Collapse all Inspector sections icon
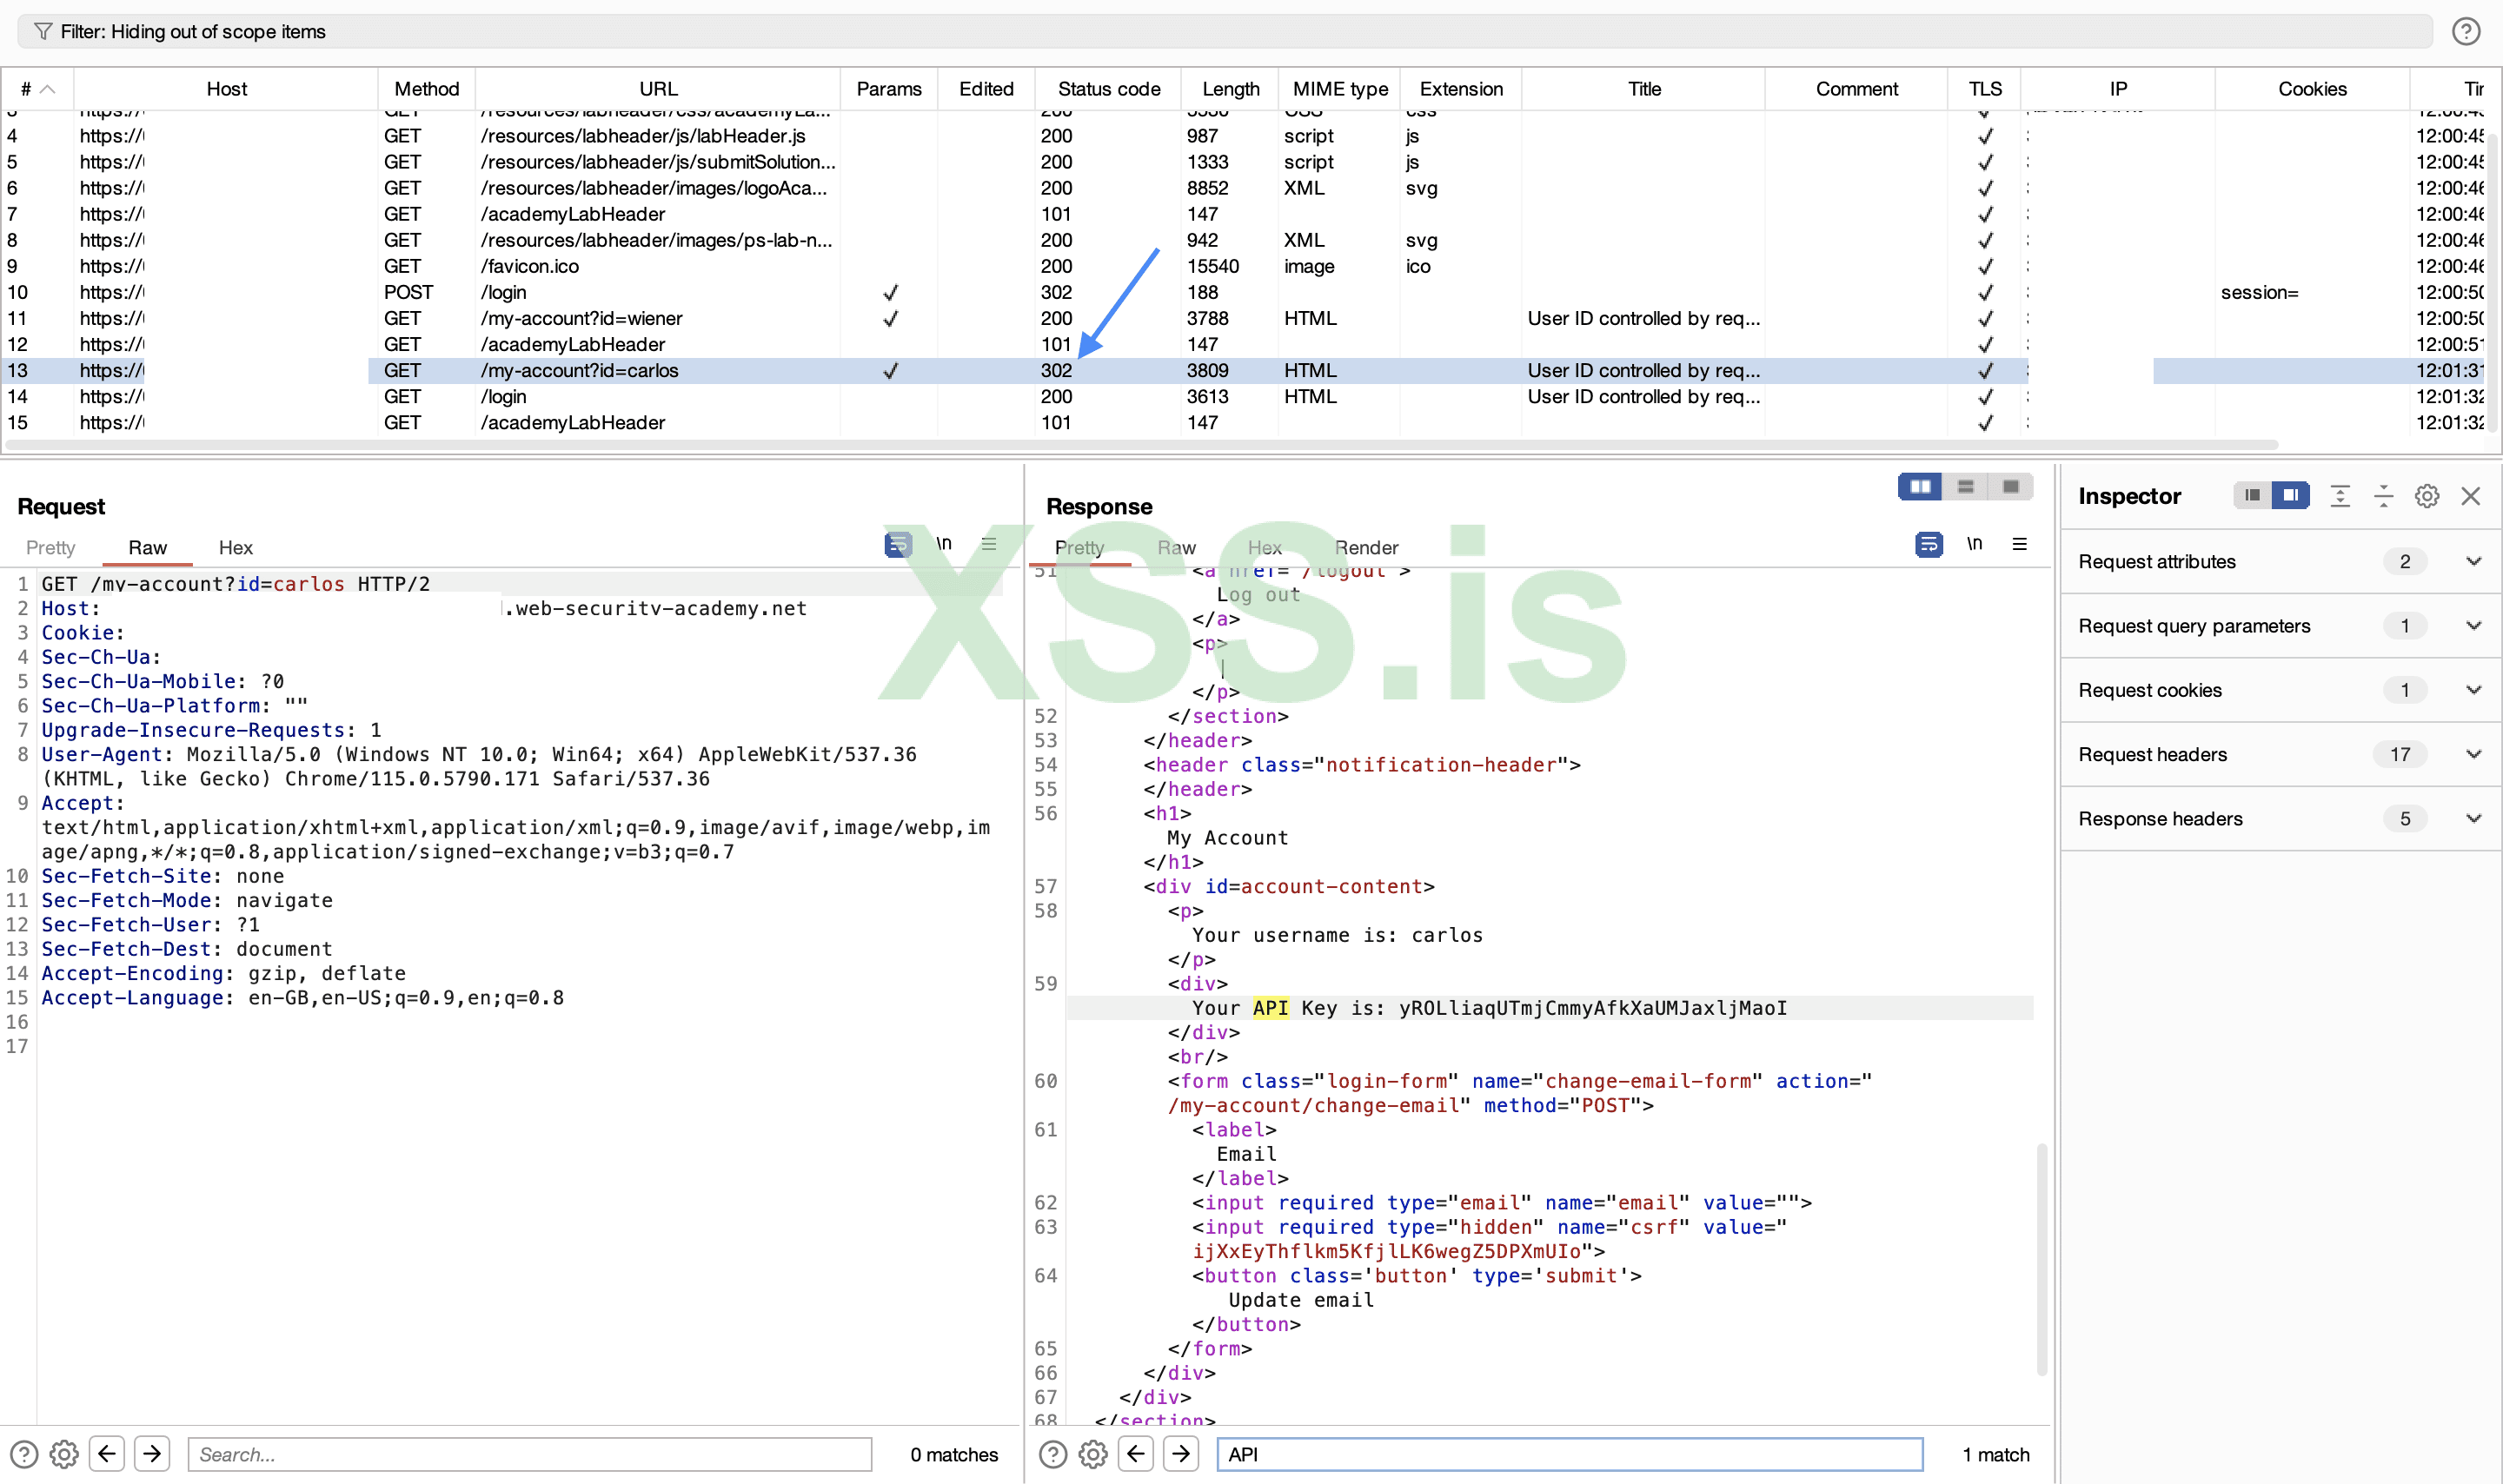This screenshot has width=2503, height=1484. tap(2383, 496)
